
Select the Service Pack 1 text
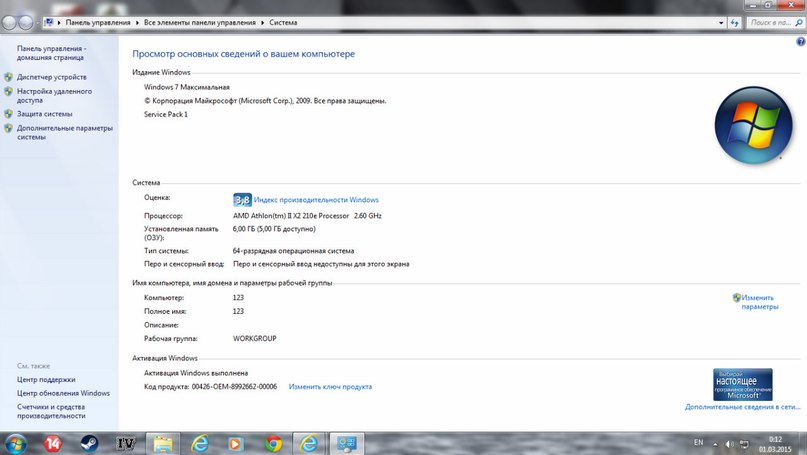point(166,114)
